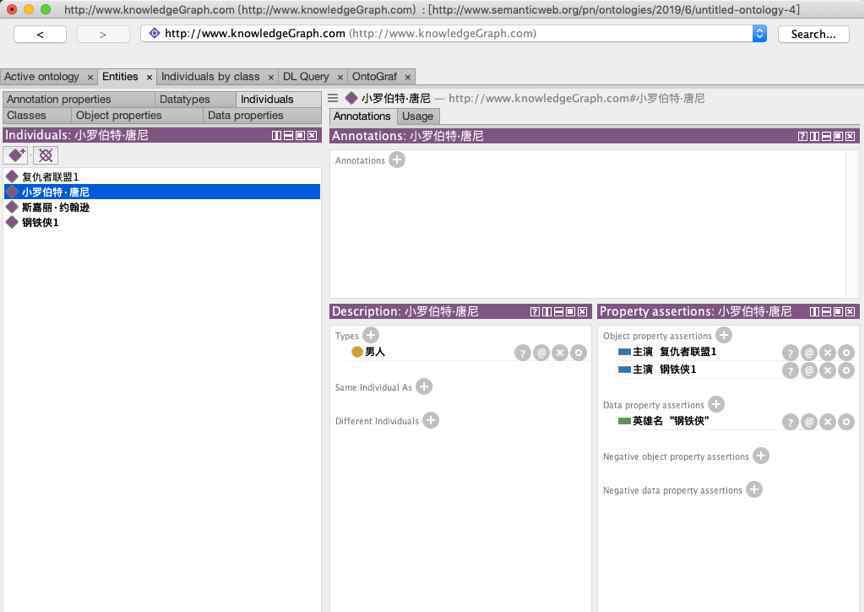
Task: Delete the 男人 type with its x icon
Action: click(560, 353)
